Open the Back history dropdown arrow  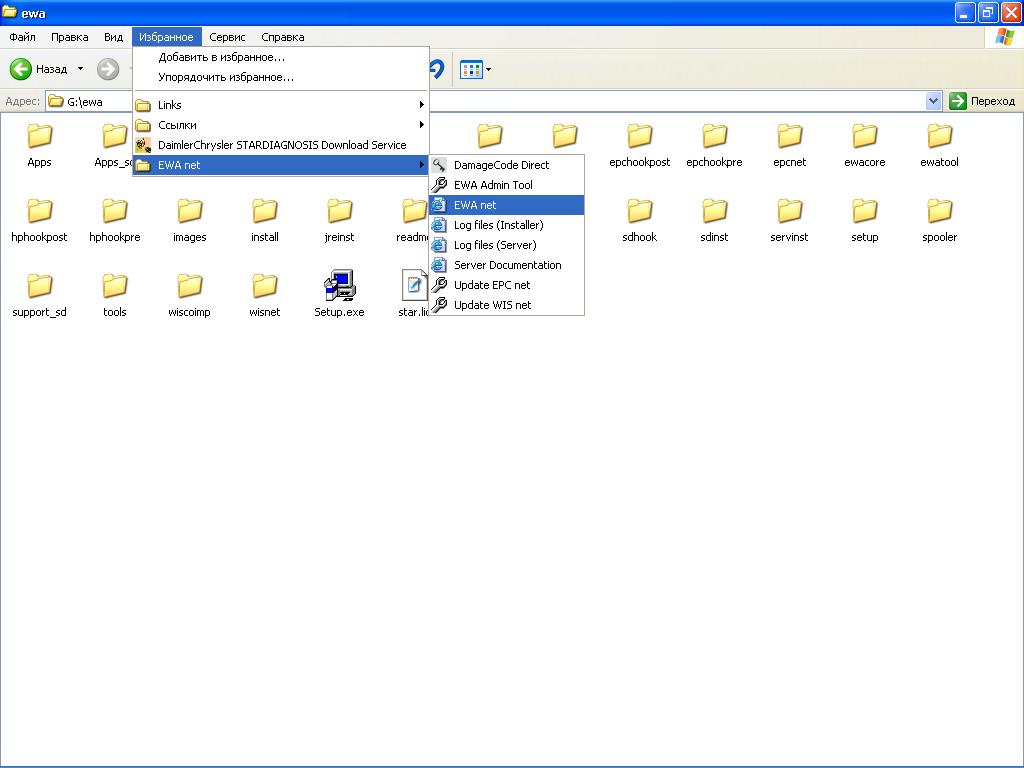pyautogui.click(x=80, y=69)
